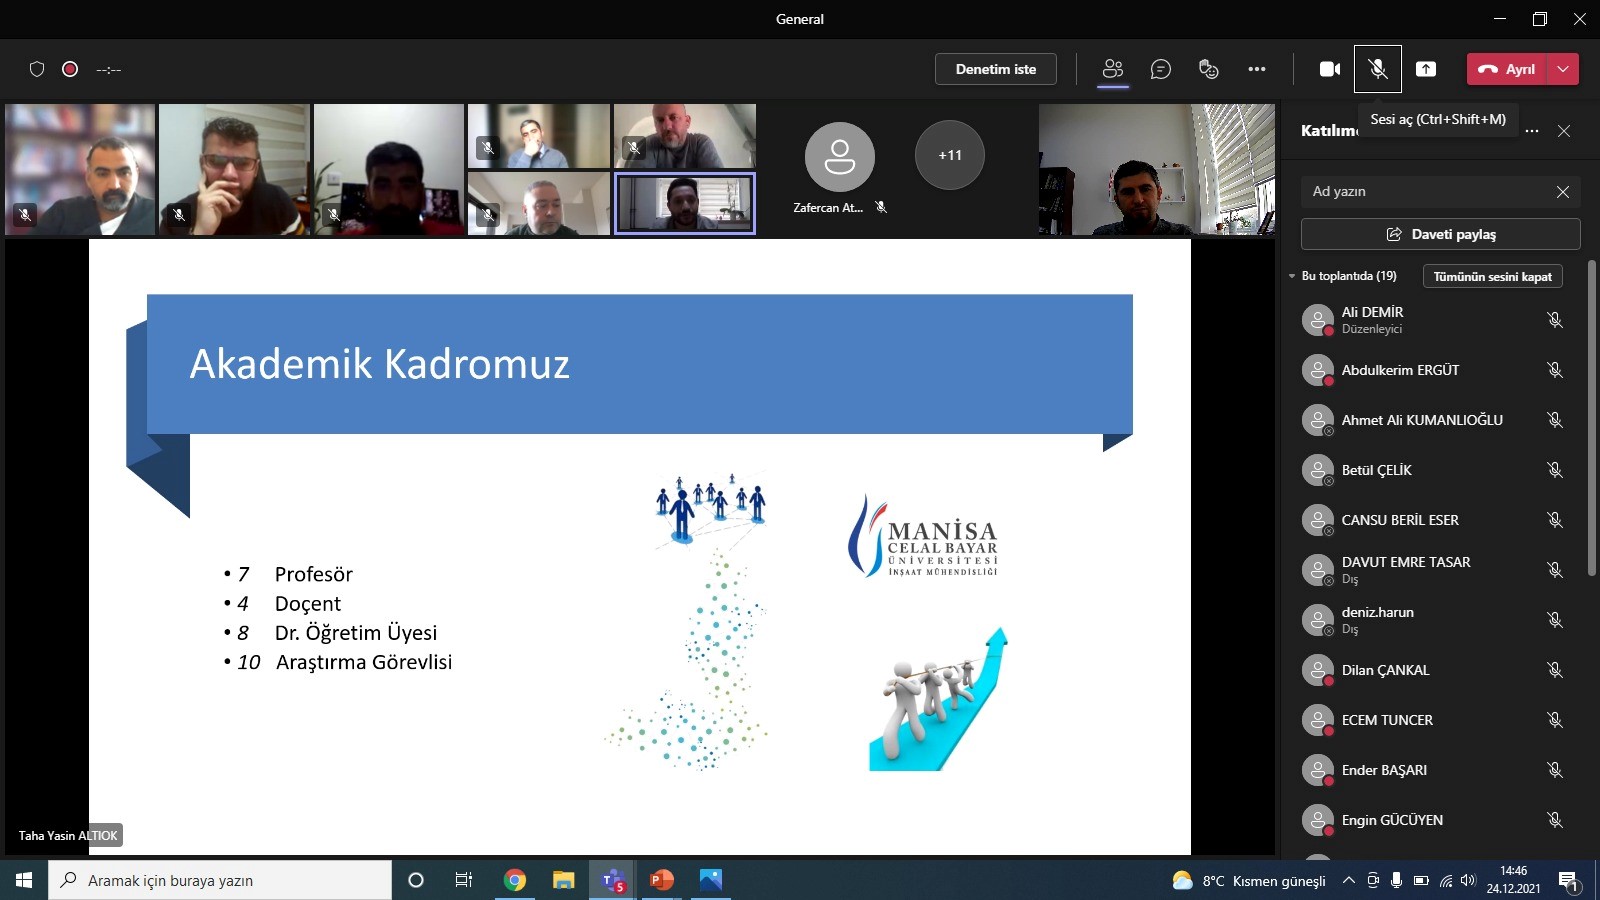This screenshot has height=900, width=1600.
Task: Open the reactions icon
Action: [x=1208, y=69]
